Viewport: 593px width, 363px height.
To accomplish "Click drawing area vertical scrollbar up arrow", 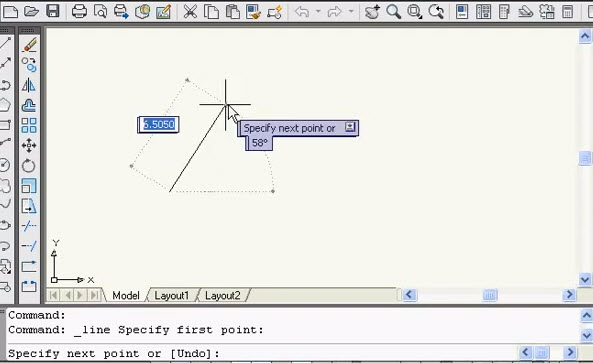I will point(585,36).
